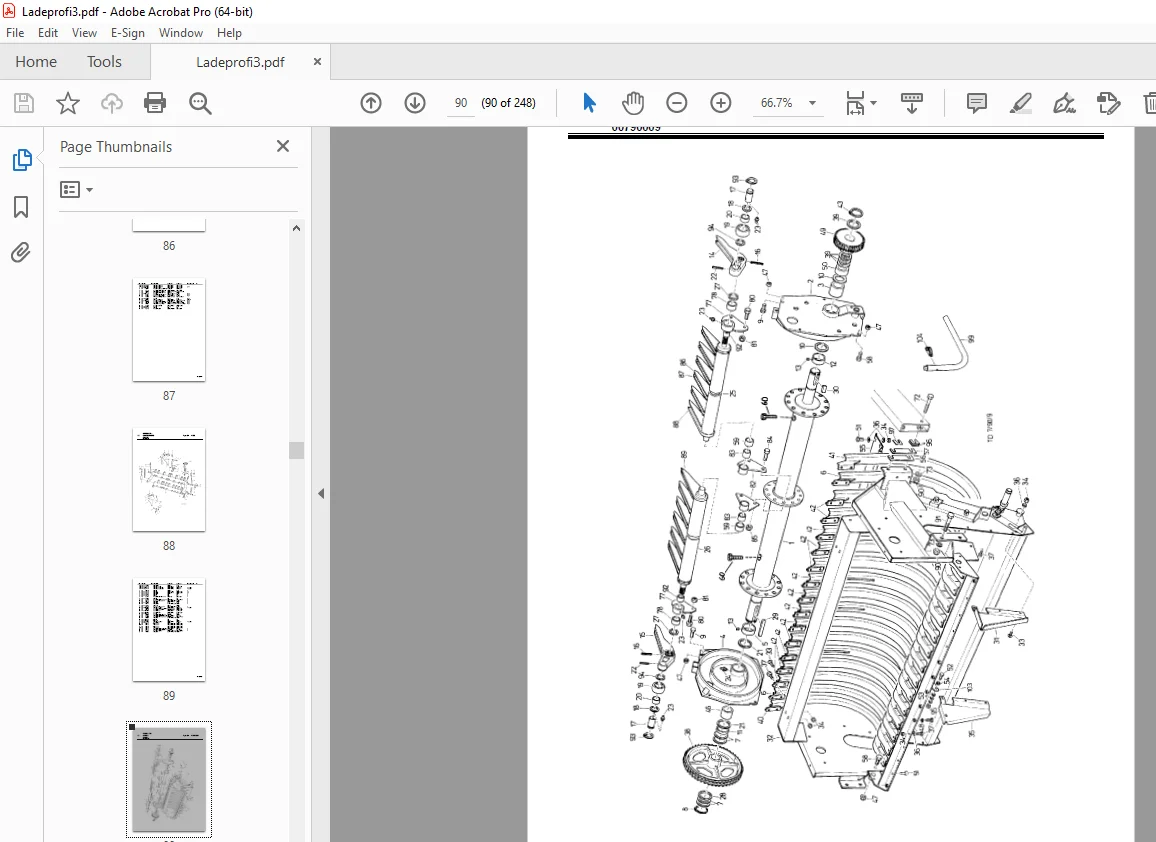Viewport: 1156px width, 842px height.
Task: Switch to the Tools tab
Action: tap(104, 62)
